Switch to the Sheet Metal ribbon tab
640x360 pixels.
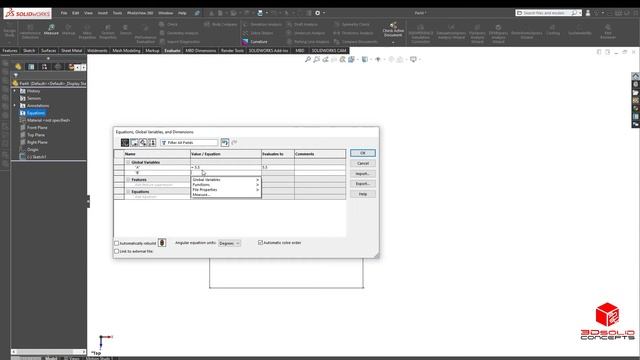(x=71, y=51)
